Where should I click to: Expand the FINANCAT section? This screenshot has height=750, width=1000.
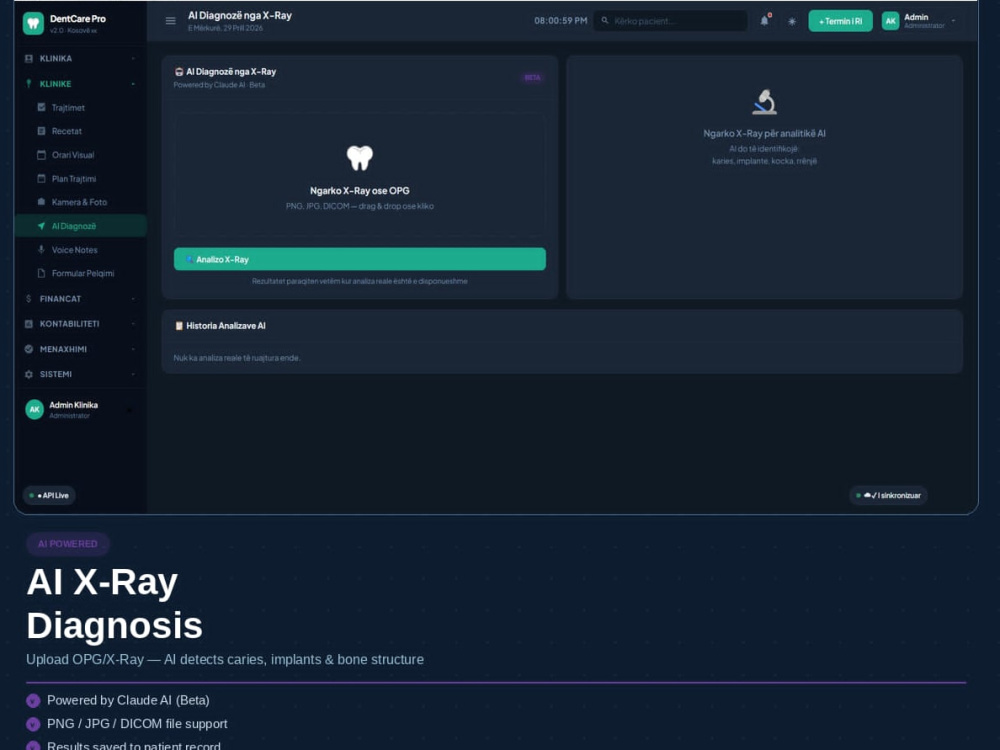80,299
